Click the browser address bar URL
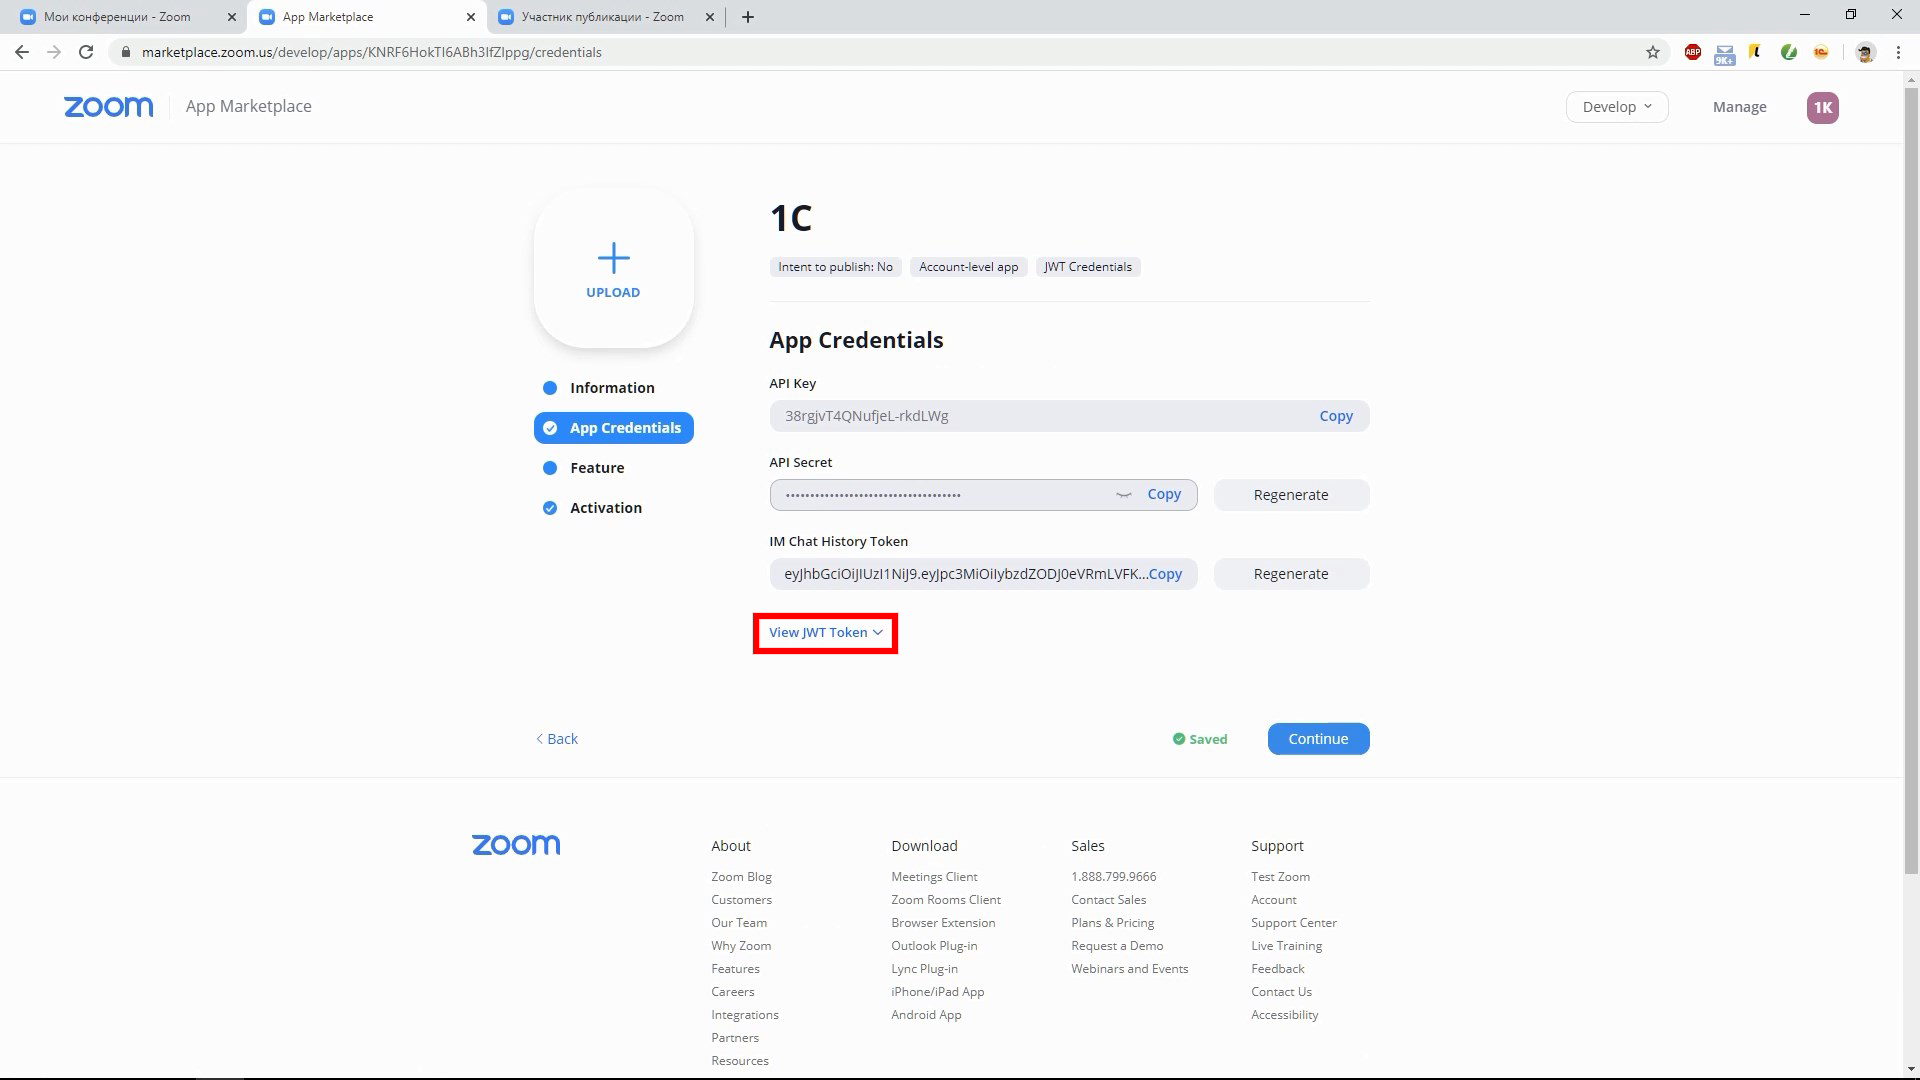Screen dimensions: 1920x1080 click(371, 52)
